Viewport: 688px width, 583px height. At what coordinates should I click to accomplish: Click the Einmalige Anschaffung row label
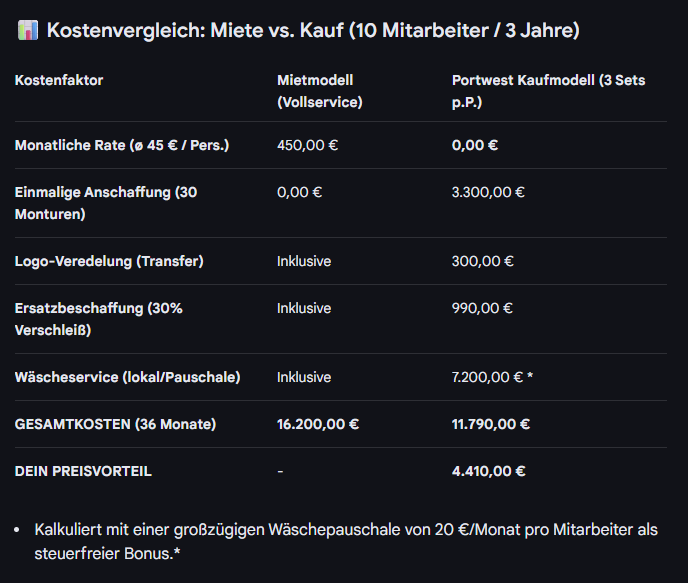[x=106, y=203]
